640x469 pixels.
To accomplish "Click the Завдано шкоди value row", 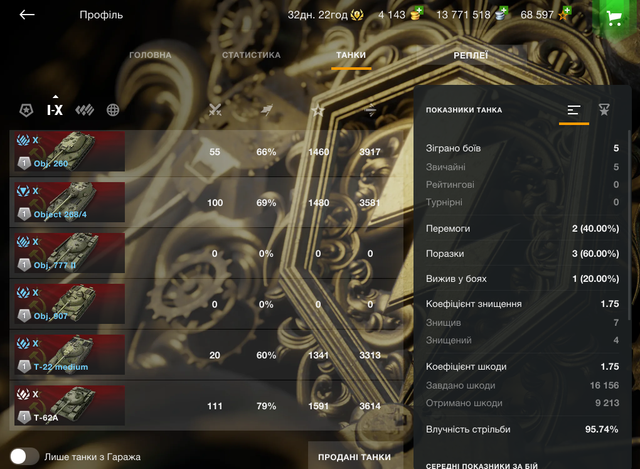I will 522,385.
